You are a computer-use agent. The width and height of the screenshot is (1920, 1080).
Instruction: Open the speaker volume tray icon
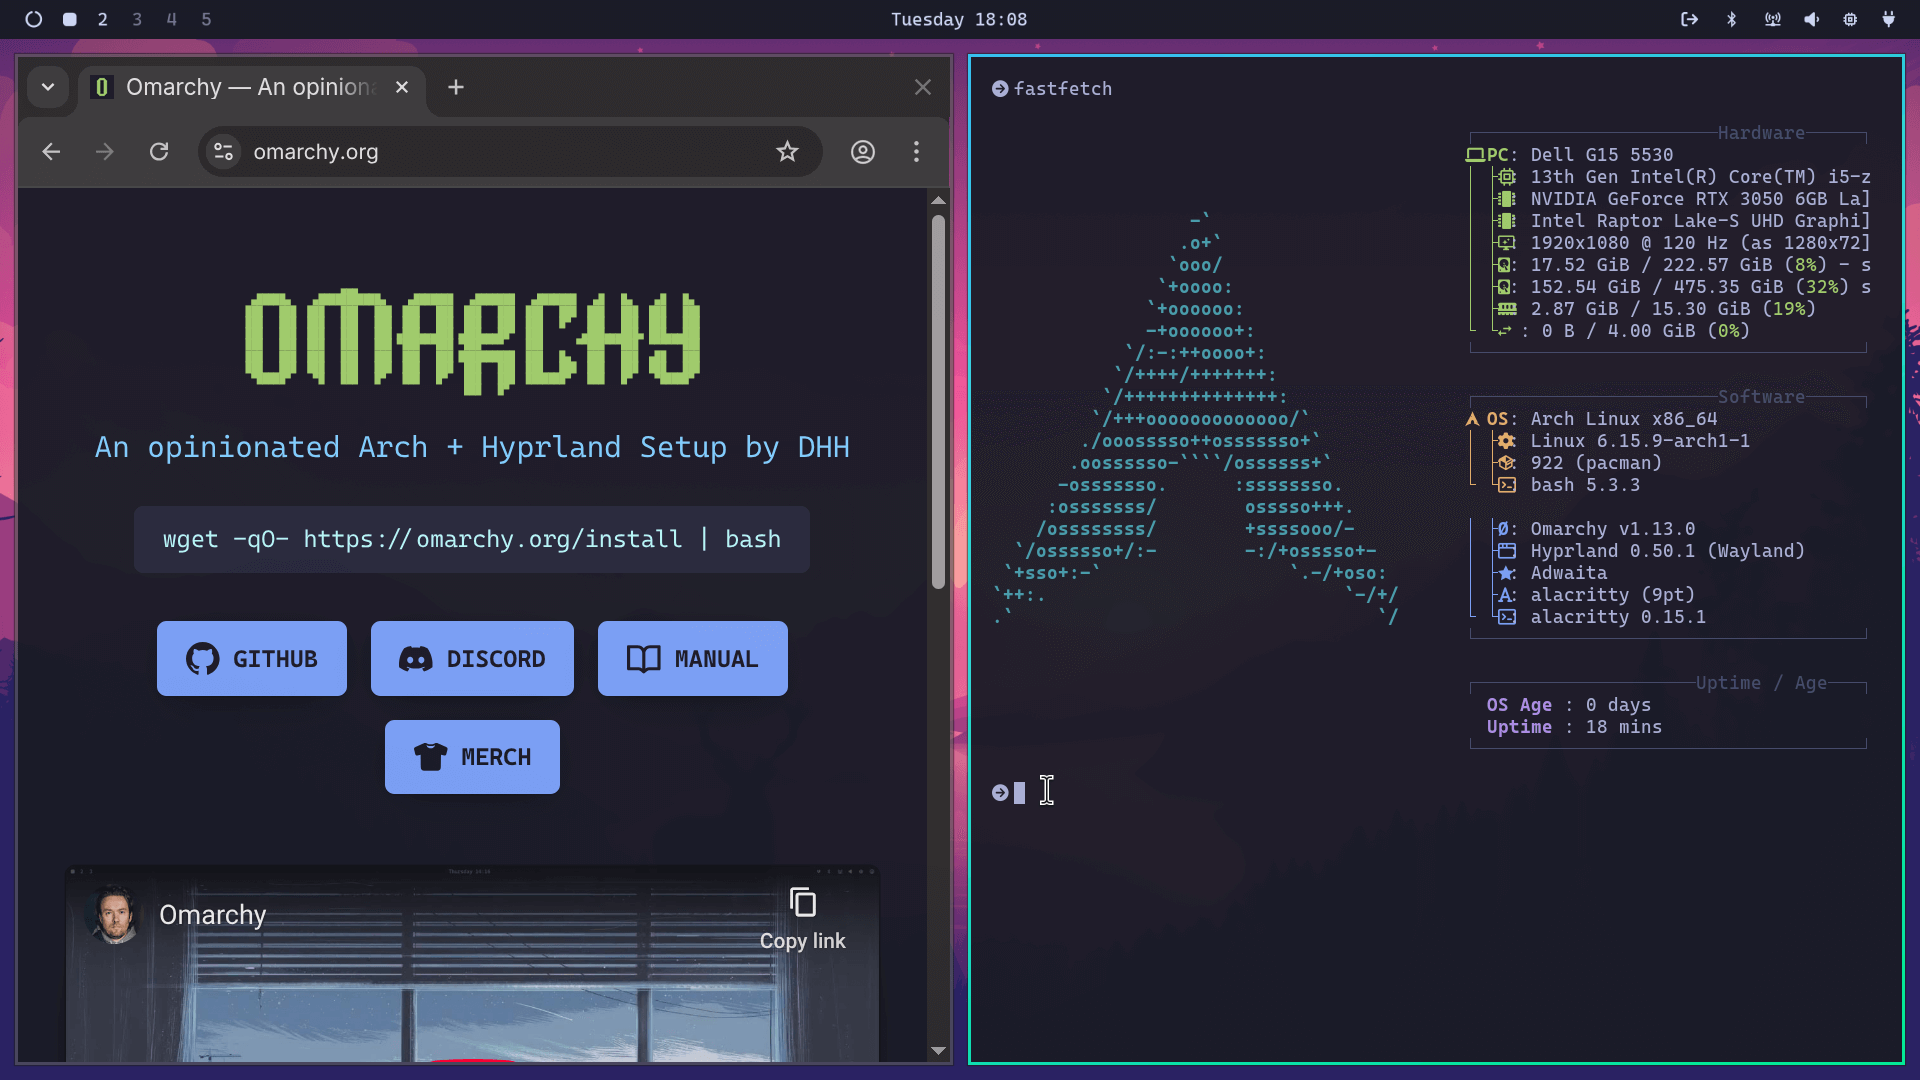pyautogui.click(x=1811, y=19)
